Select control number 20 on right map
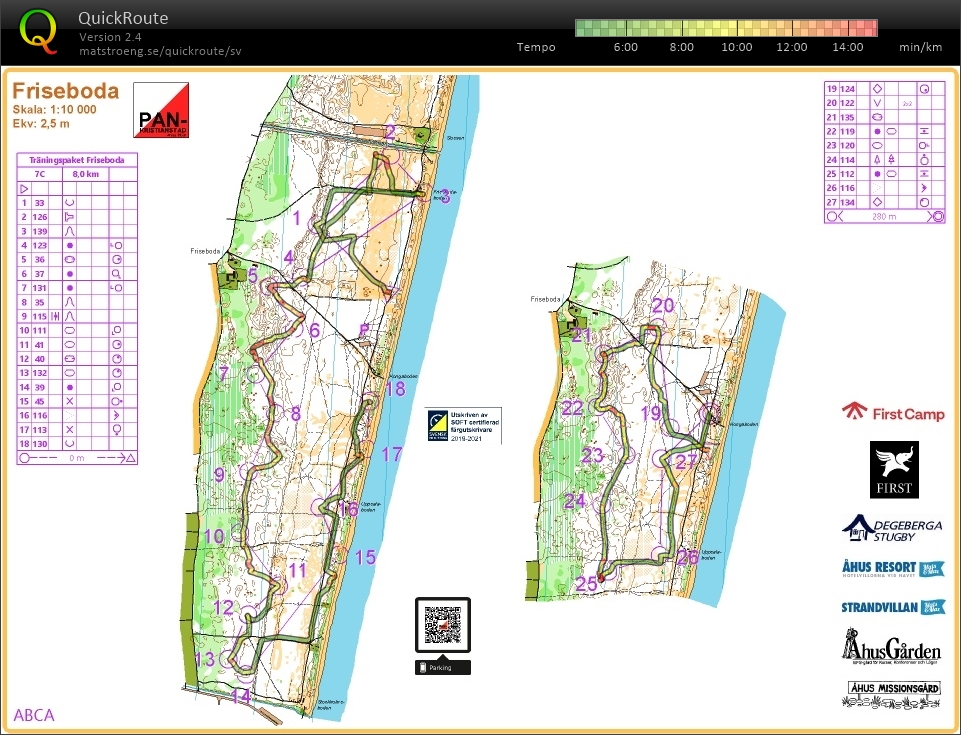961x735 pixels. (663, 306)
